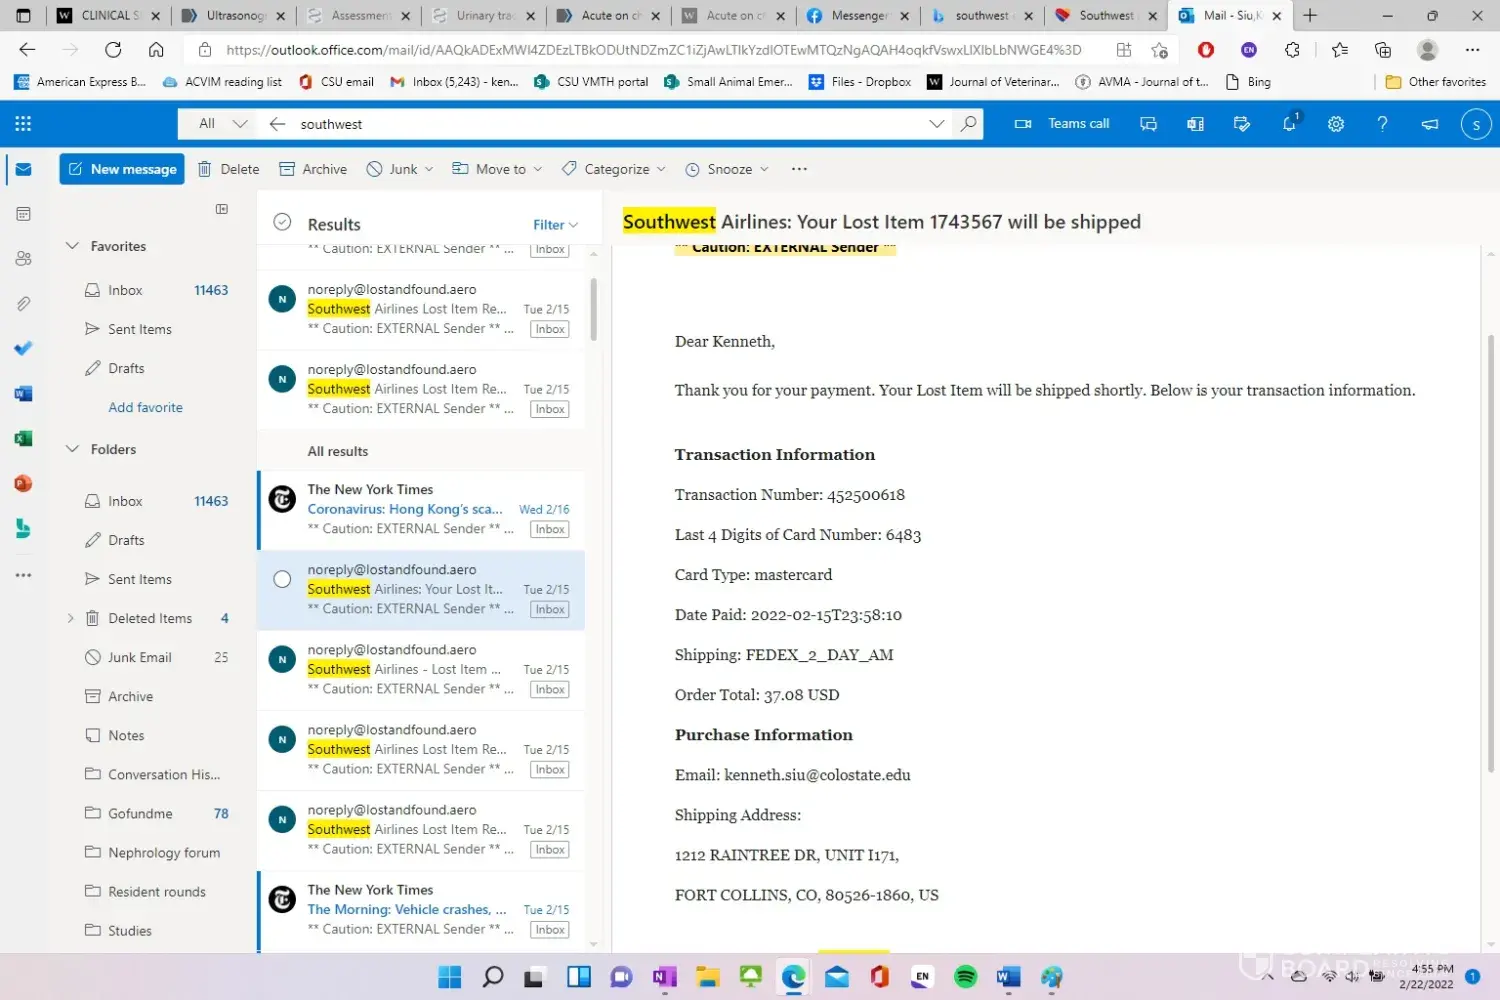Open the Filter dropdown in results

click(555, 225)
